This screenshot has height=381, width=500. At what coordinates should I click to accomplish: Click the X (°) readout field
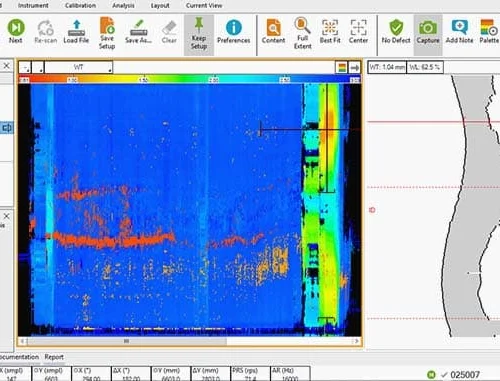[x=91, y=374]
